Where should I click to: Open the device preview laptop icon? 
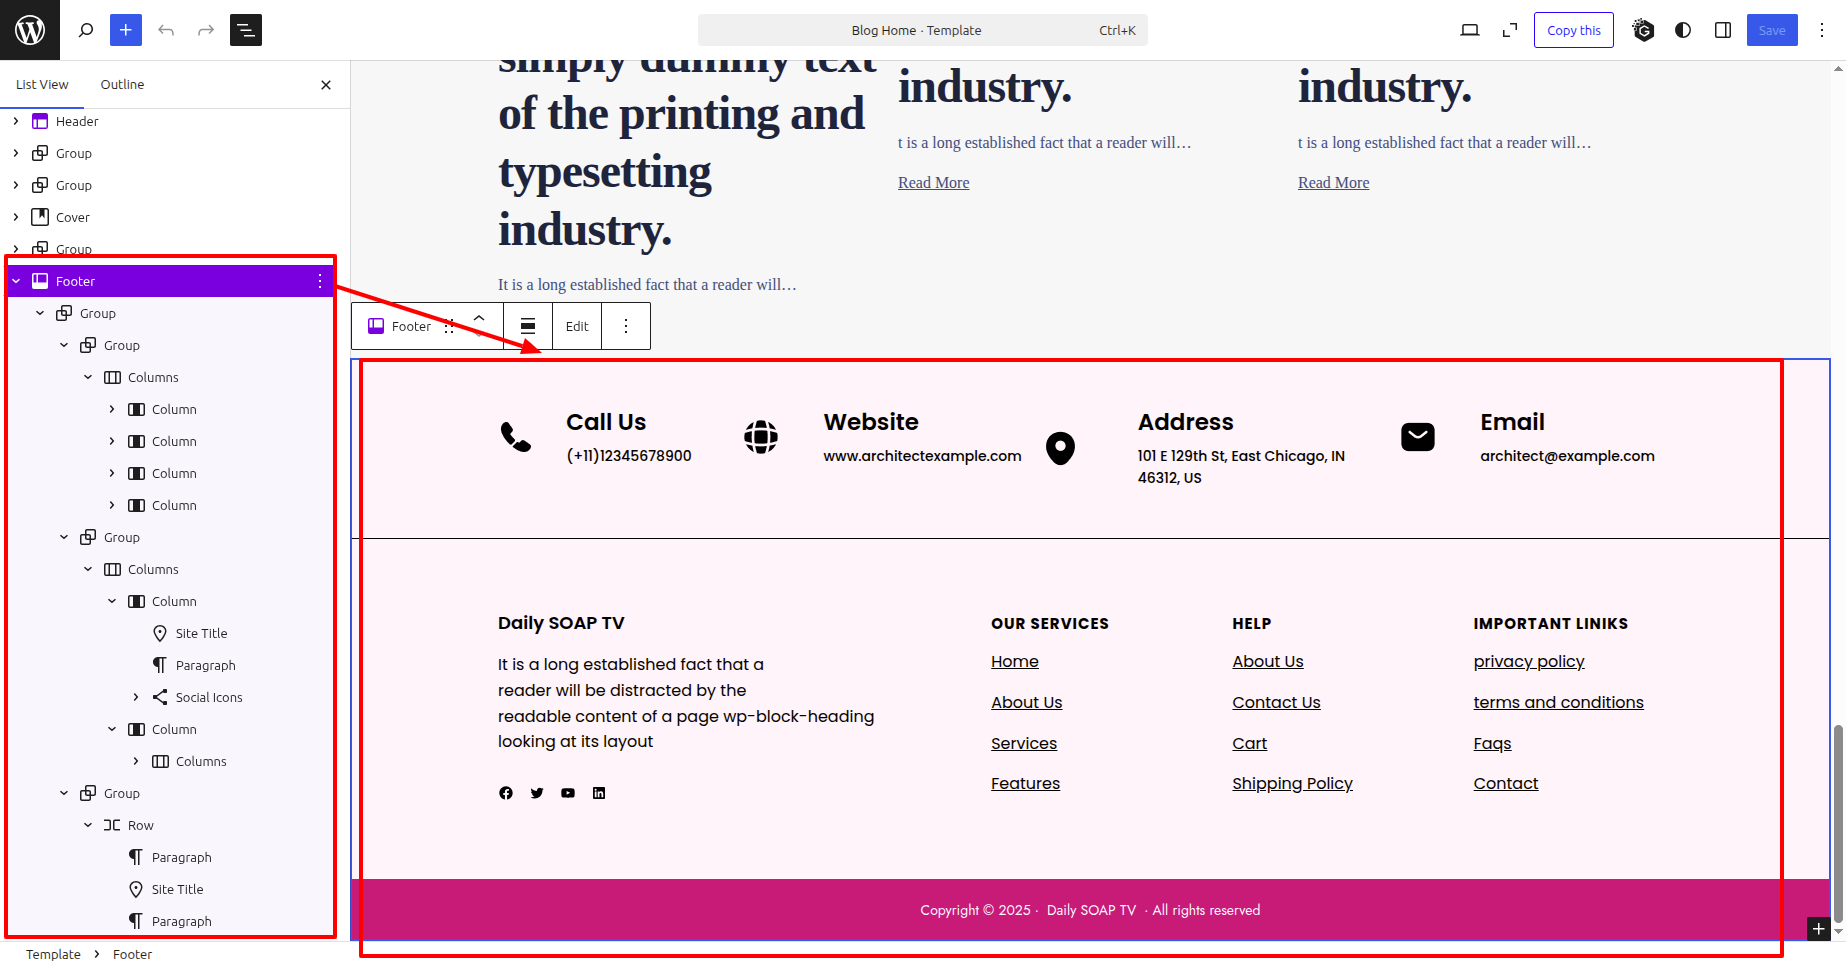(x=1469, y=30)
